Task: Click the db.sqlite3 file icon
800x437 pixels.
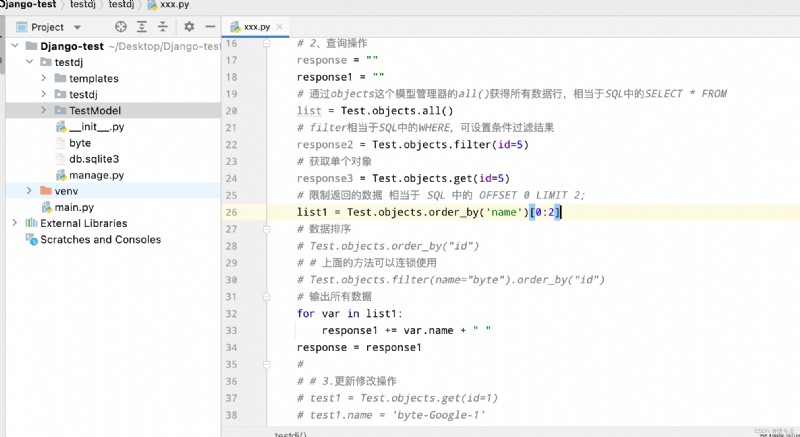Action: tap(61, 159)
